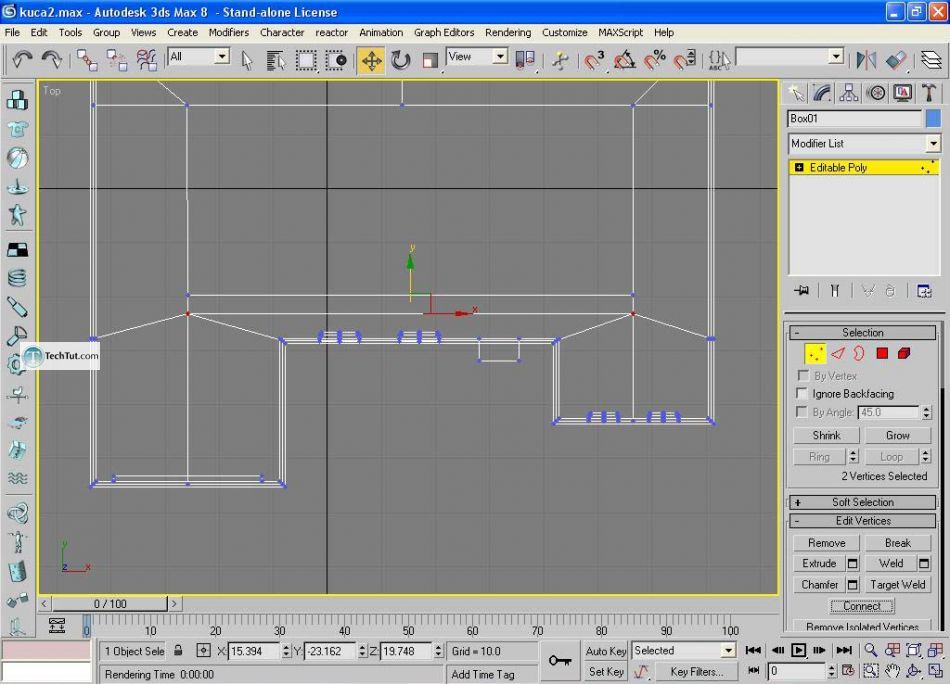This screenshot has width=950, height=684.
Task: Select Edge sub-object level
Action: (x=838, y=353)
